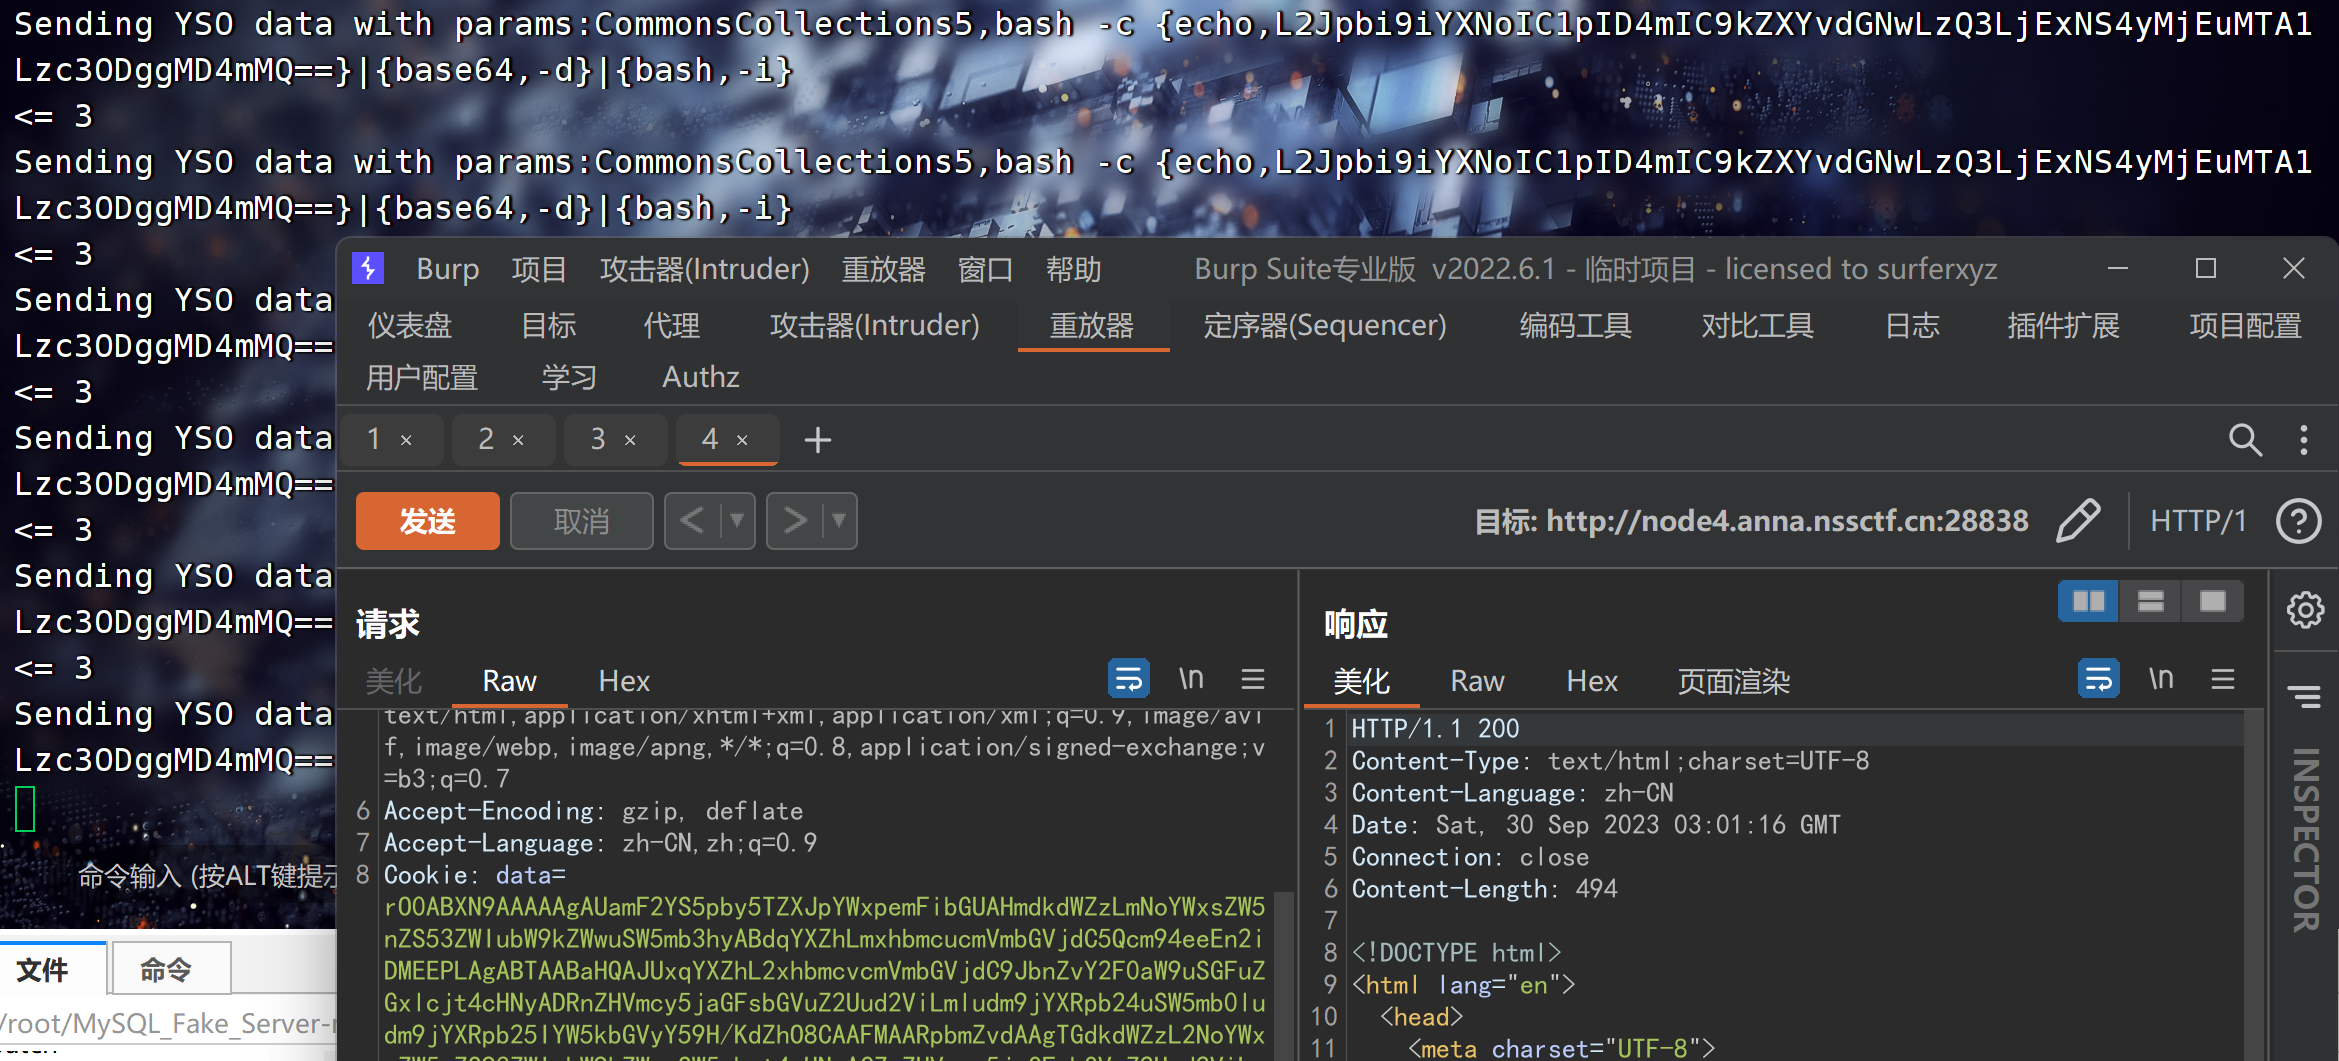
Task: Switch to the 项目配置 tab
Action: click(2246, 325)
